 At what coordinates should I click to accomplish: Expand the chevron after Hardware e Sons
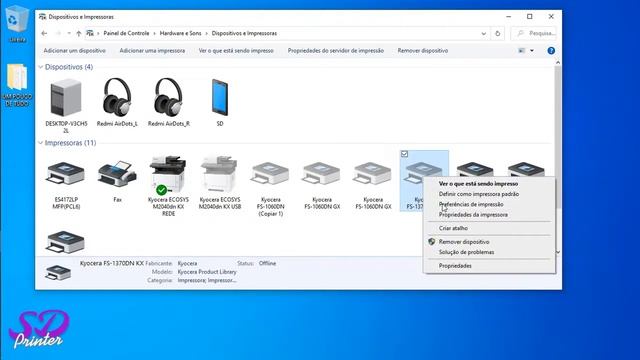tap(207, 33)
